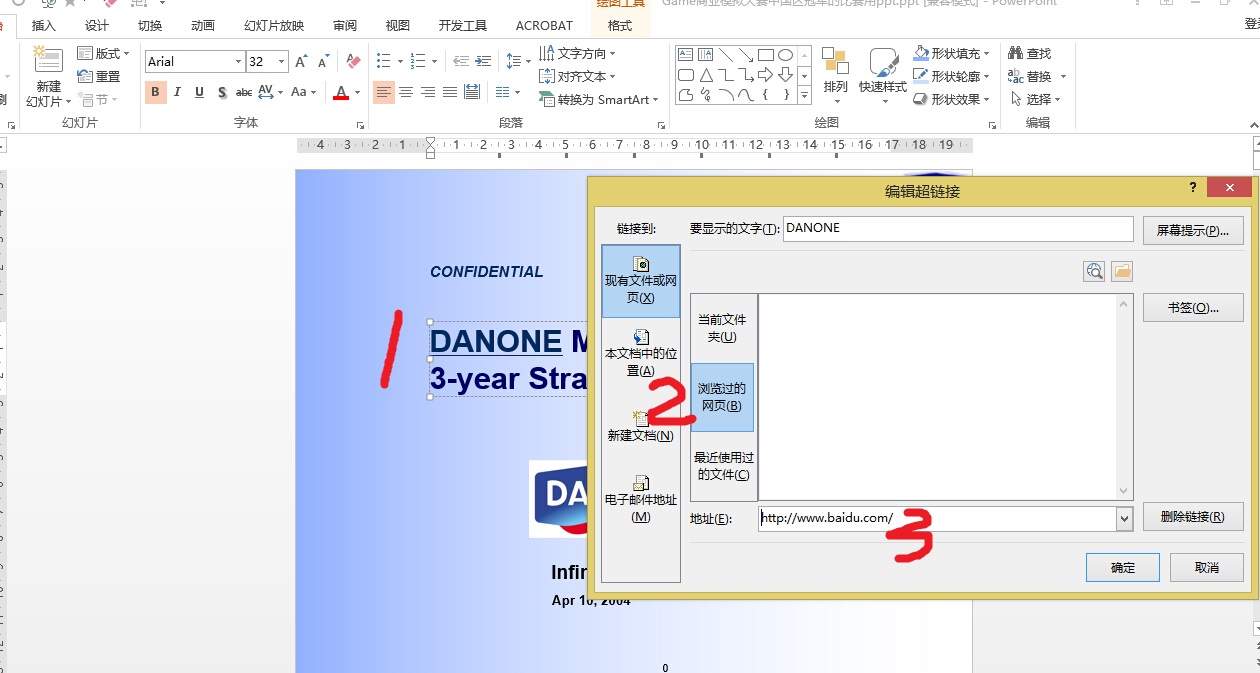This screenshot has height=673, width=1260.
Task: Clear all formatting with eraser icon
Action: click(x=353, y=62)
